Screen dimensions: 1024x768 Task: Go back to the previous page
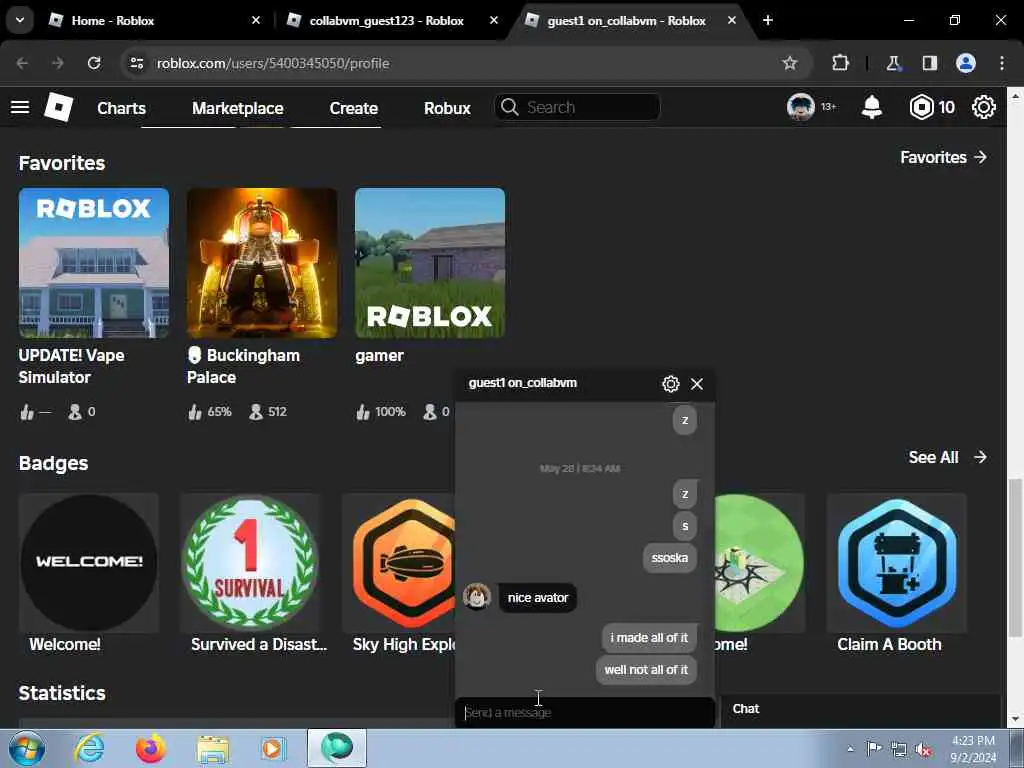point(22,63)
